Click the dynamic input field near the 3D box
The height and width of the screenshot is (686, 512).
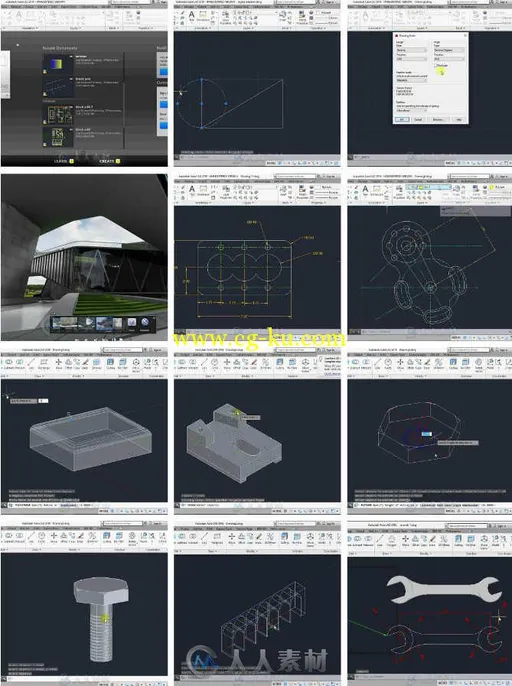(x=43, y=401)
